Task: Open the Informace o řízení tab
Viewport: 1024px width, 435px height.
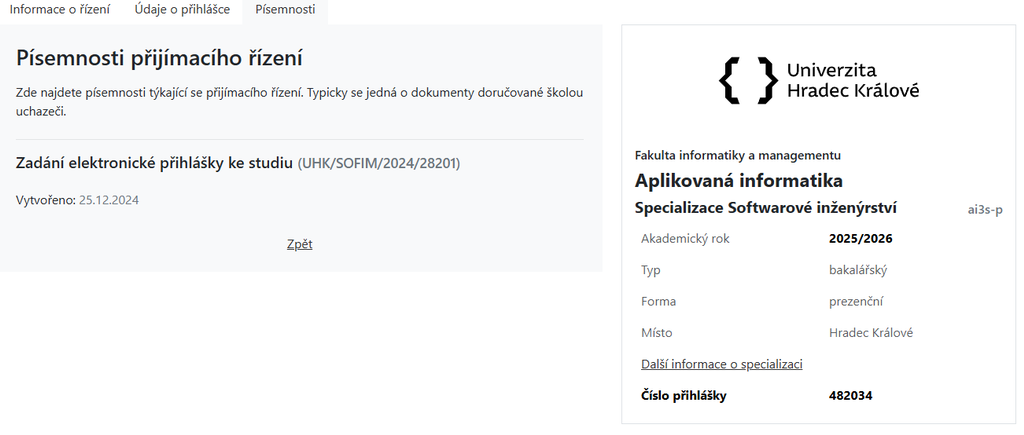Action: click(x=60, y=10)
